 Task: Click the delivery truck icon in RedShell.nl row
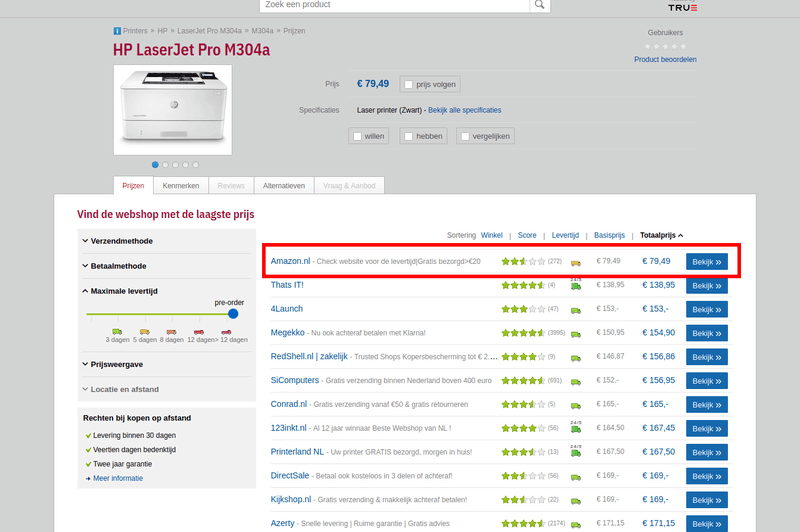click(x=576, y=358)
